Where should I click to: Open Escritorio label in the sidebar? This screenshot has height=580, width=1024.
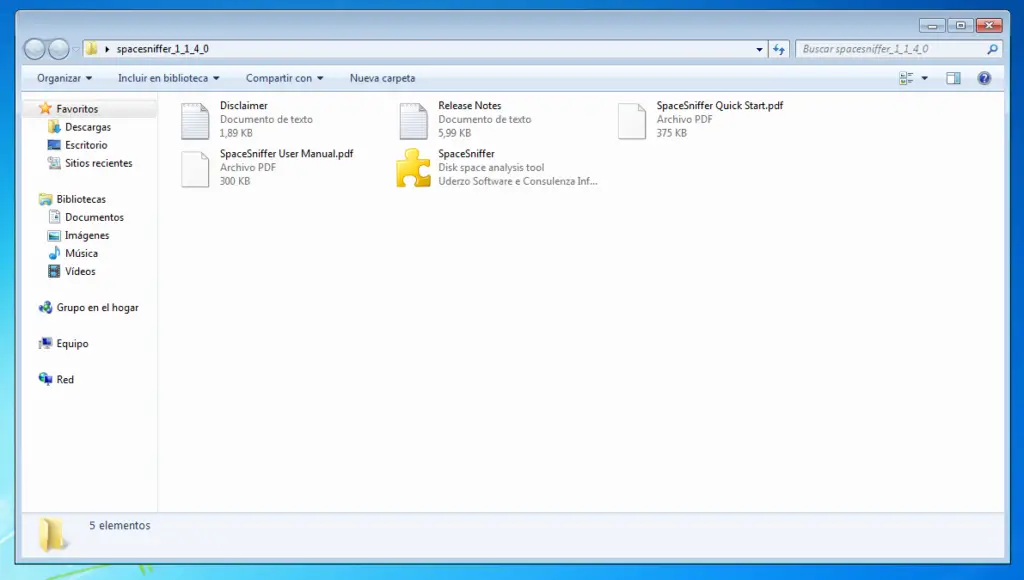(86, 145)
